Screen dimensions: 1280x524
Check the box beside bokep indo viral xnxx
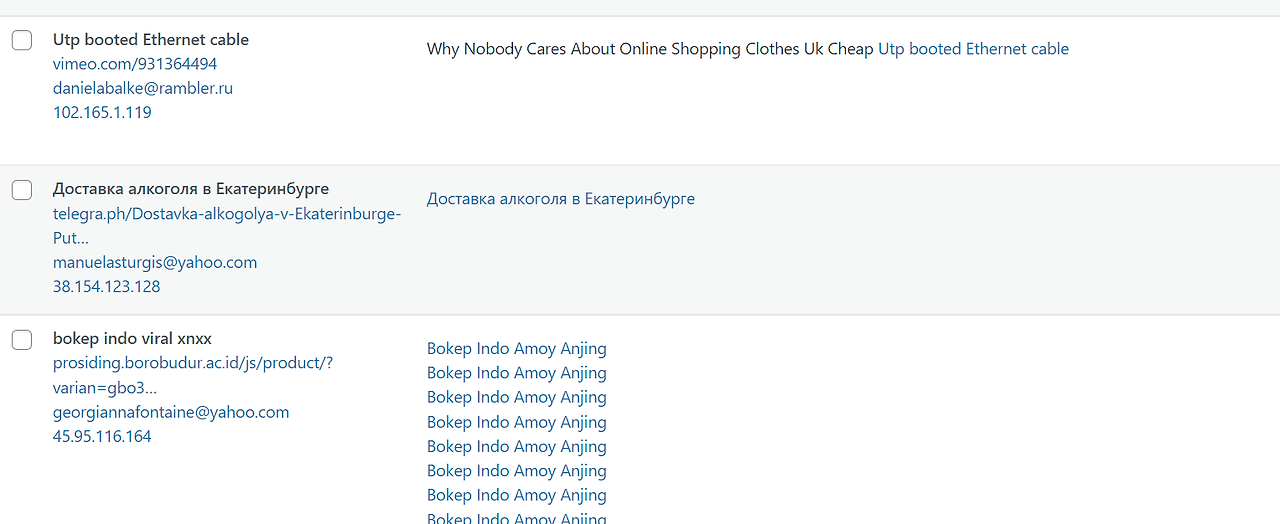pyautogui.click(x=22, y=340)
